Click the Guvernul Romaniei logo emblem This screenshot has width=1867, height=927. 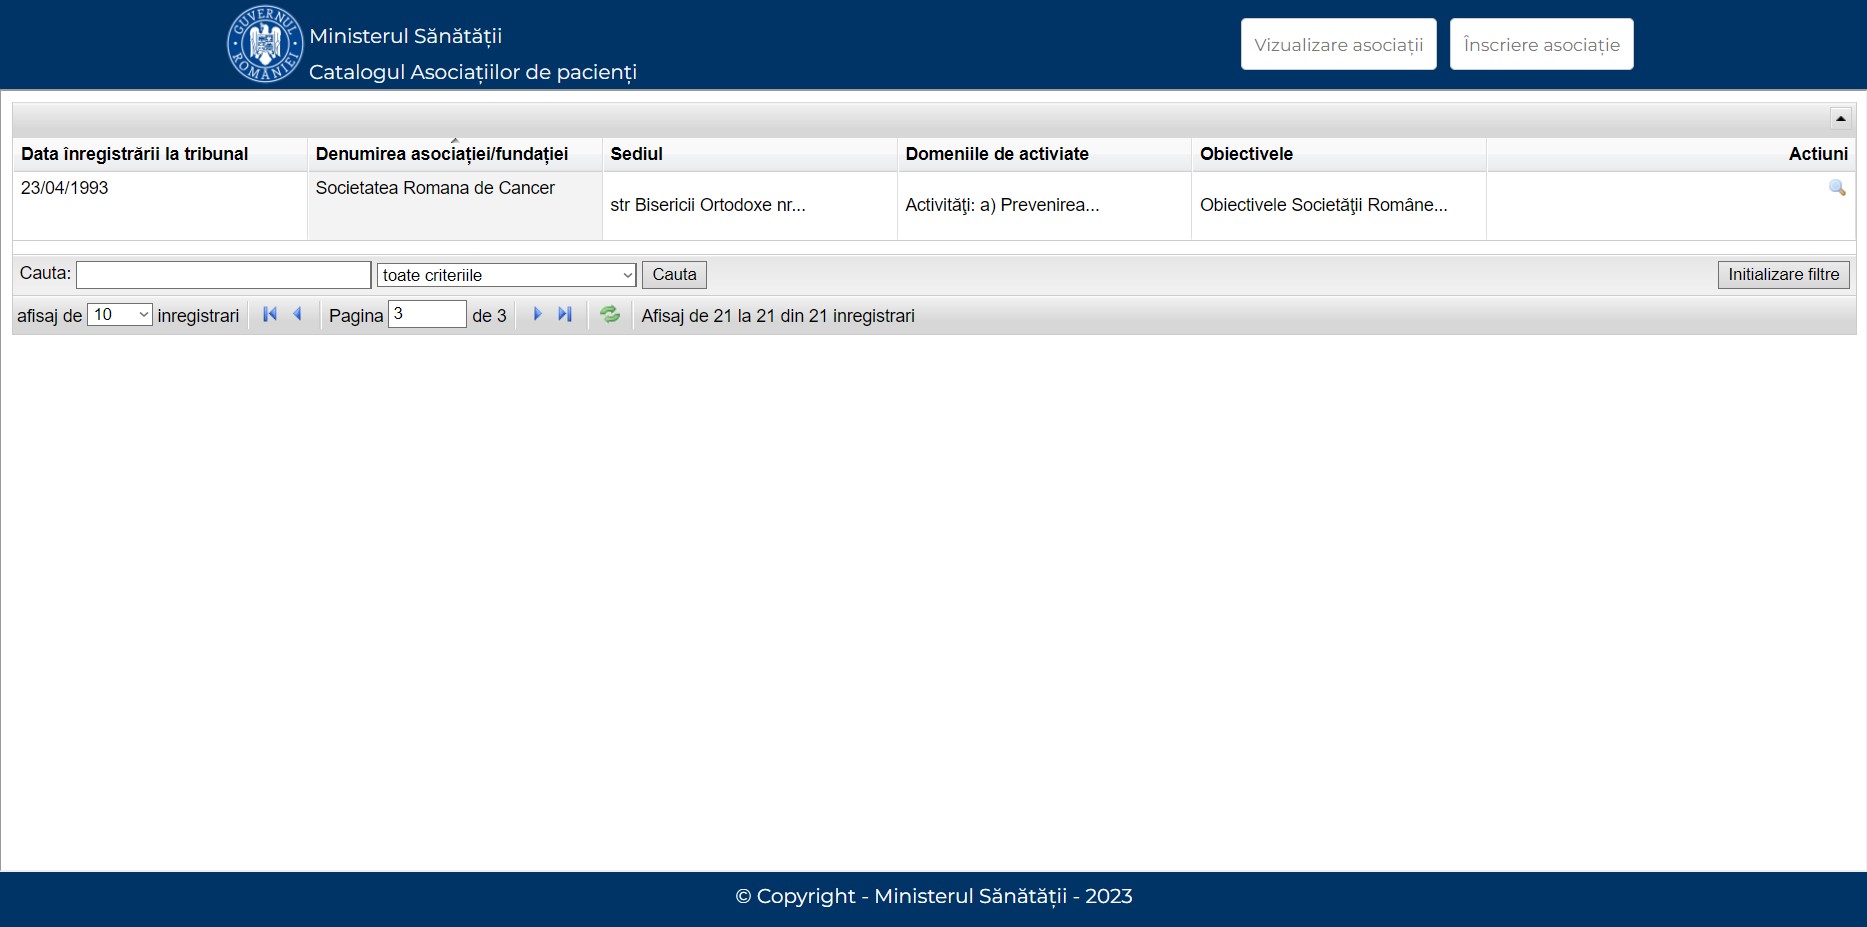tap(264, 44)
